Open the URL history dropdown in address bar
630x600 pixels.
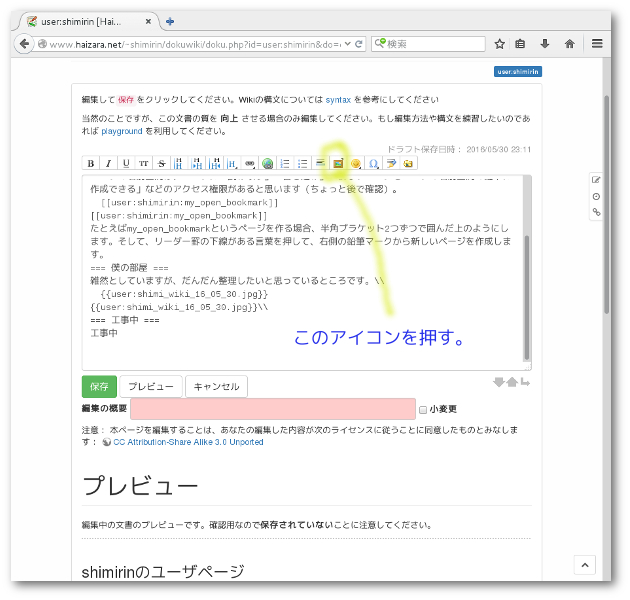coord(346,44)
